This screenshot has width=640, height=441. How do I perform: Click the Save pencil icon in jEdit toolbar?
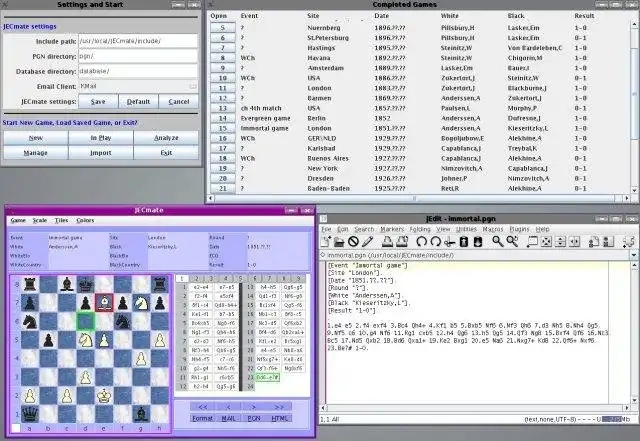pos(367,242)
